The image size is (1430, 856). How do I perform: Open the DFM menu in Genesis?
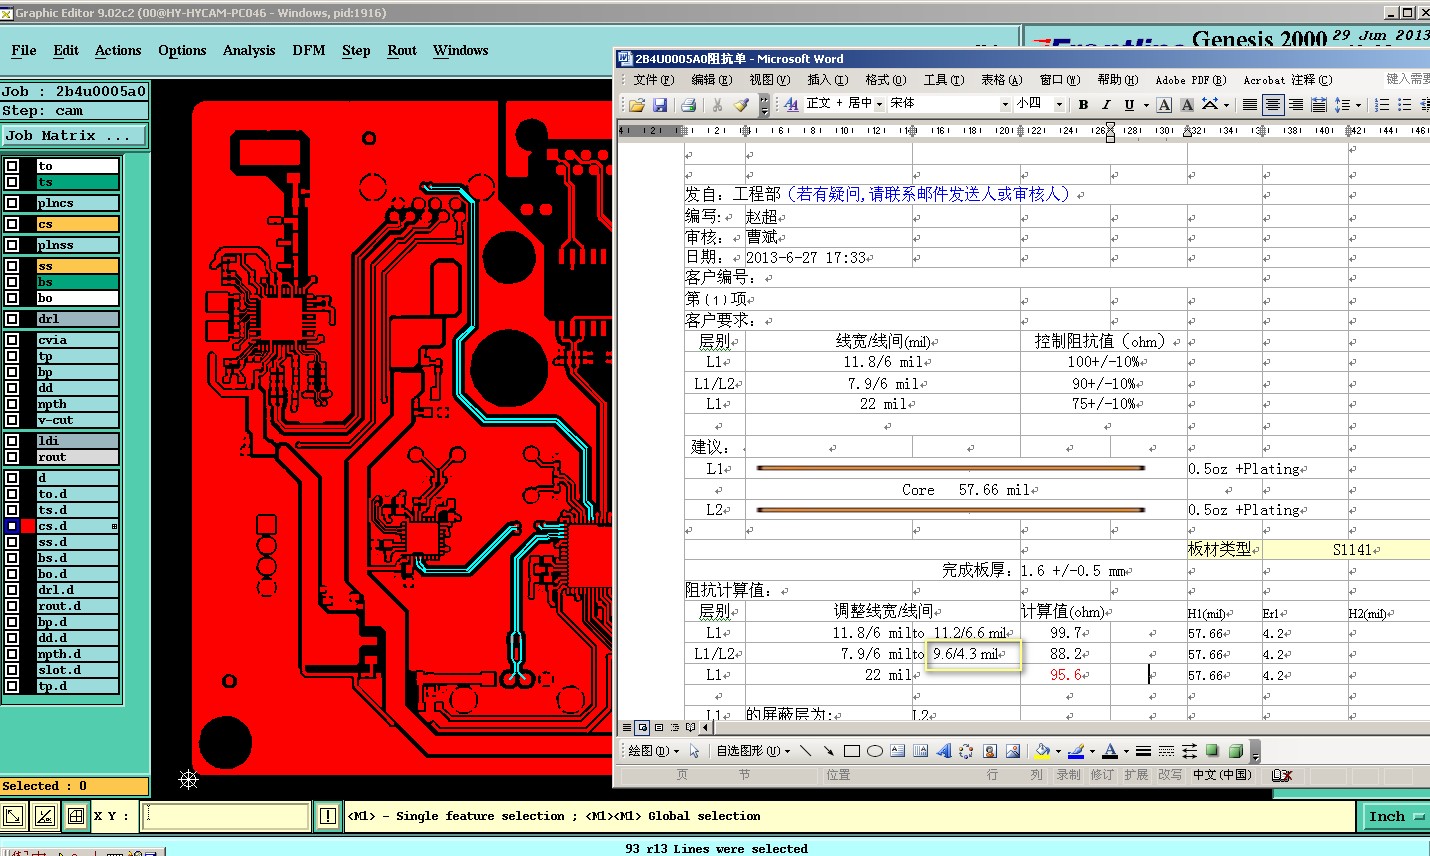[309, 50]
